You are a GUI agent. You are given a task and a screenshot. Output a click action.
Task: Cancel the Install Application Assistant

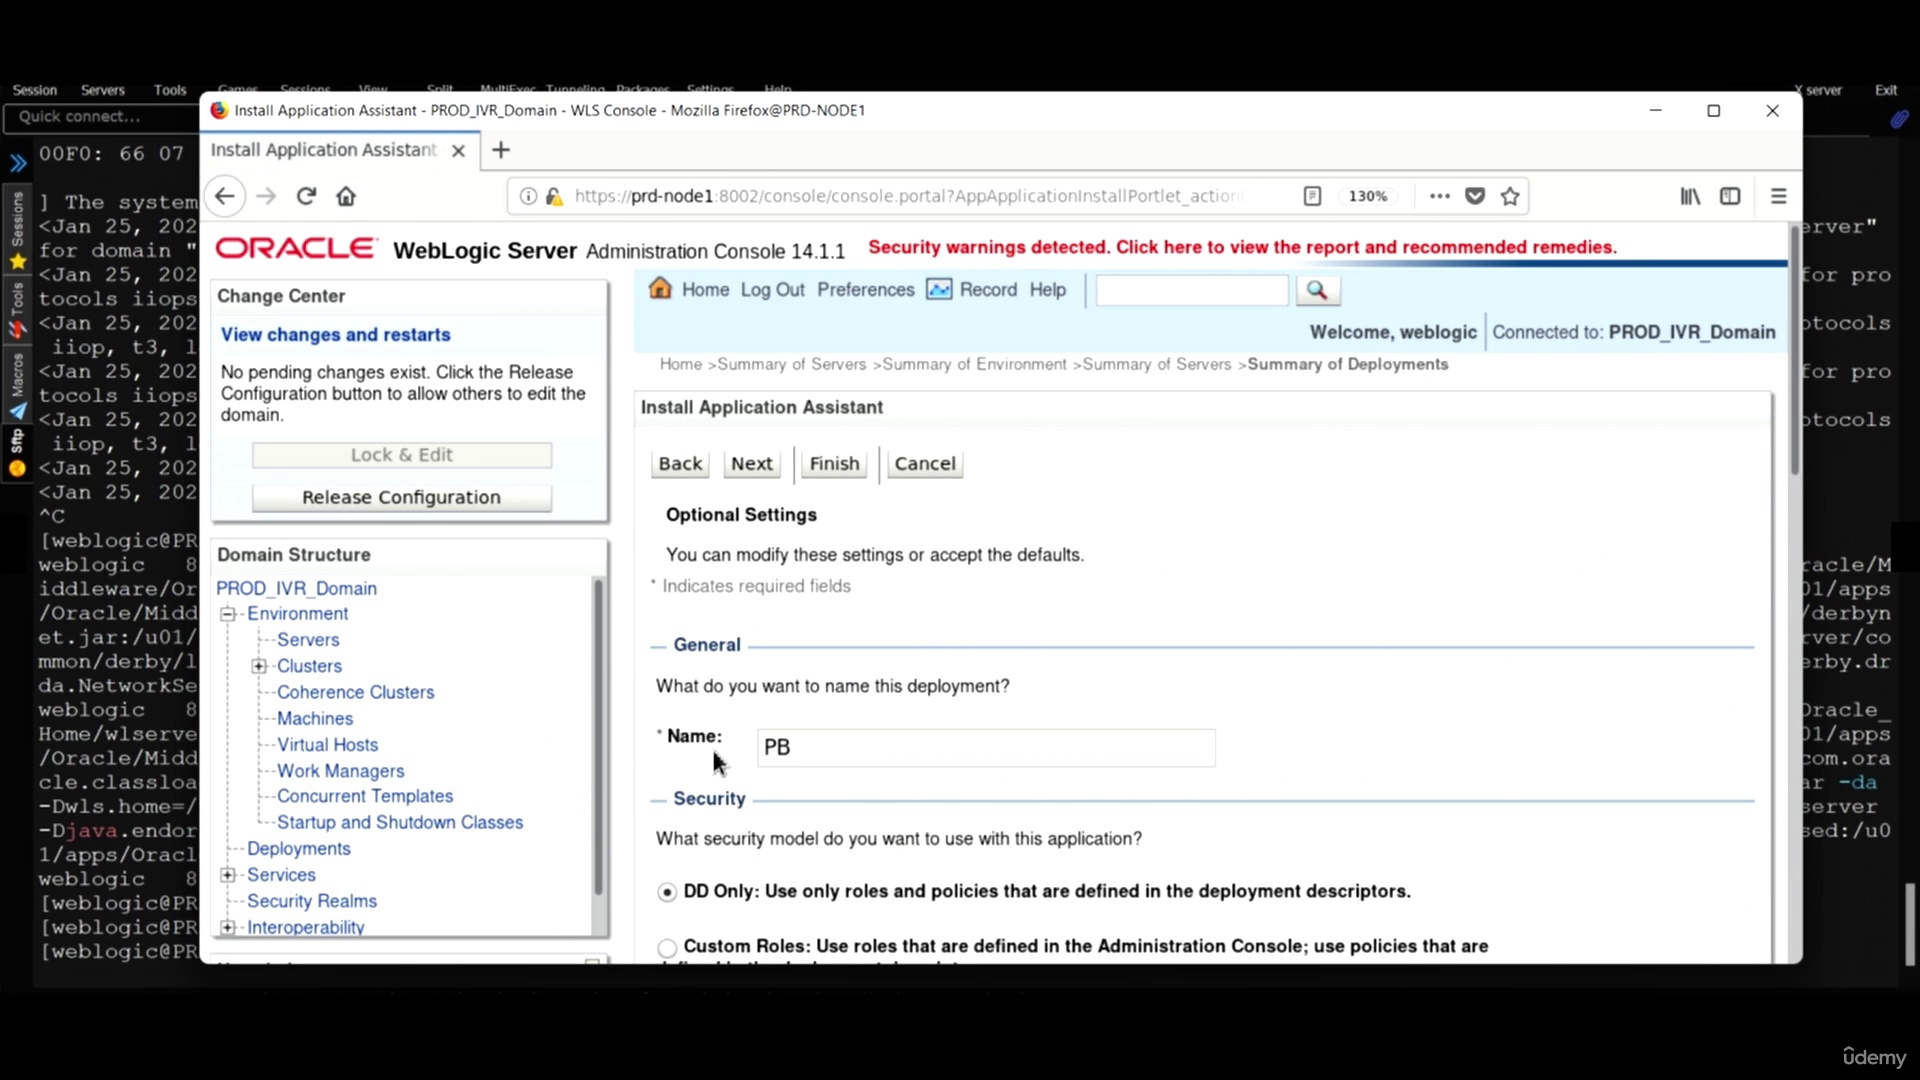925,464
